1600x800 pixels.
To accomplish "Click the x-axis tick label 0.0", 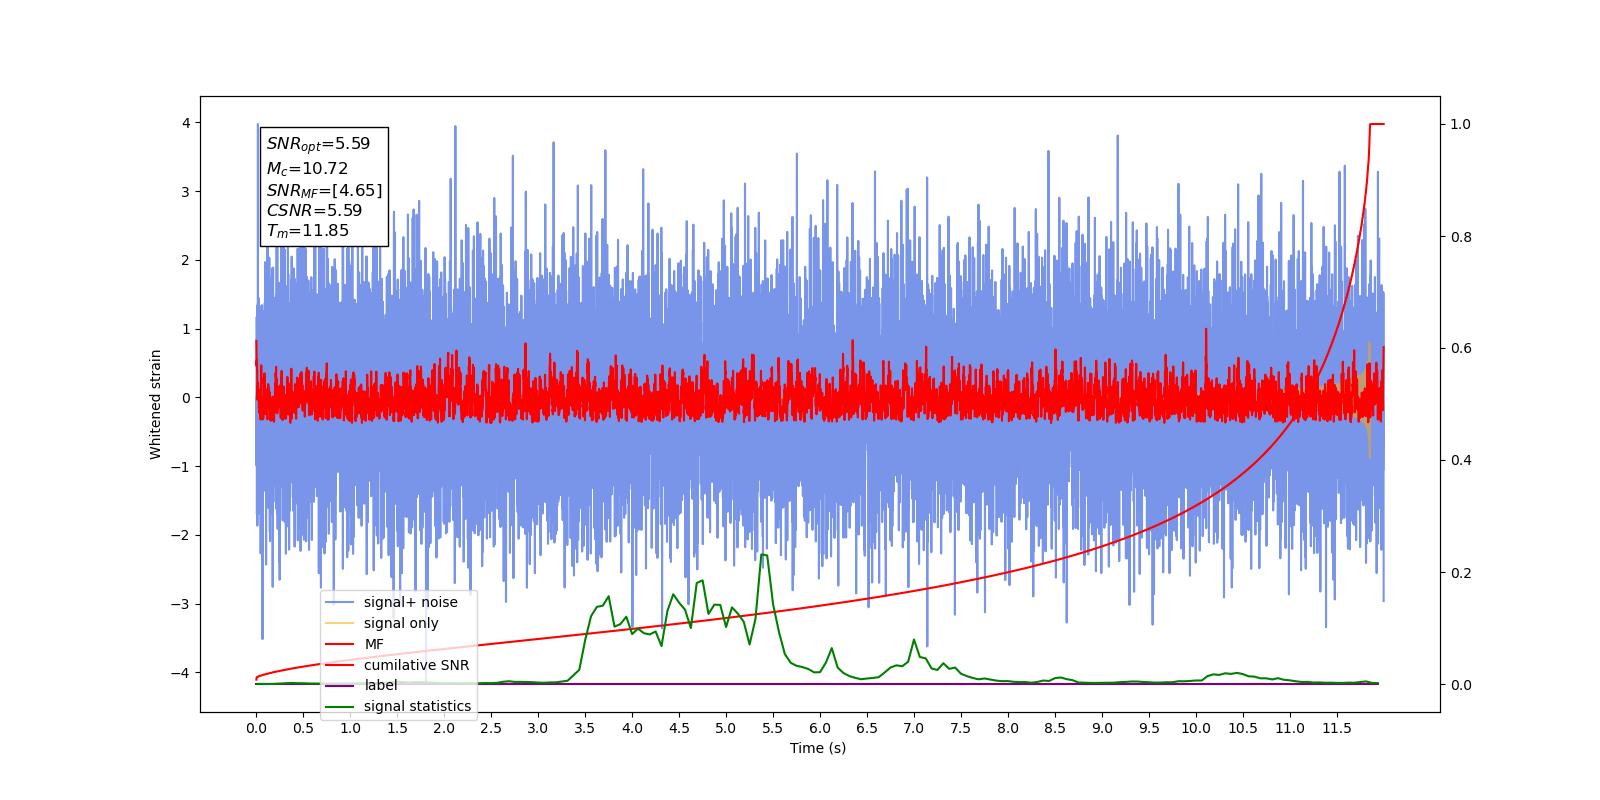I will [x=256, y=728].
